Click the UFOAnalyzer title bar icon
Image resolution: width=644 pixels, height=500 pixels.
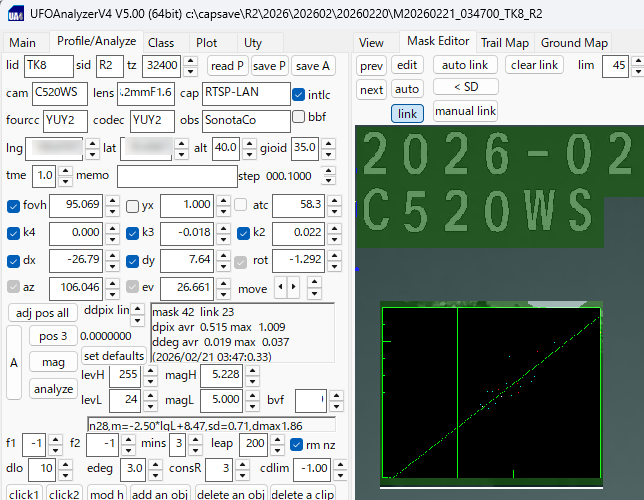[x=16, y=14]
